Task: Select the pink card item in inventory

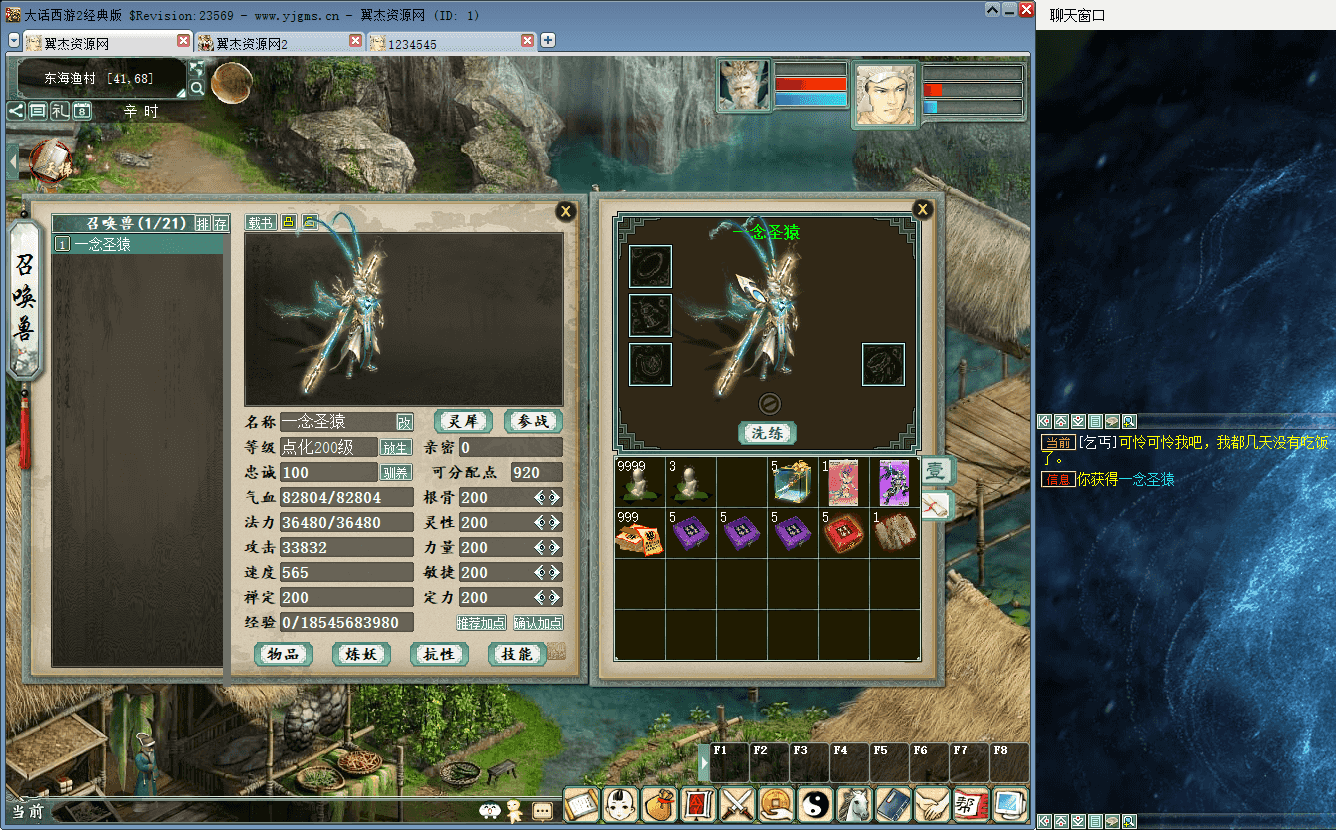Action: tap(843, 483)
